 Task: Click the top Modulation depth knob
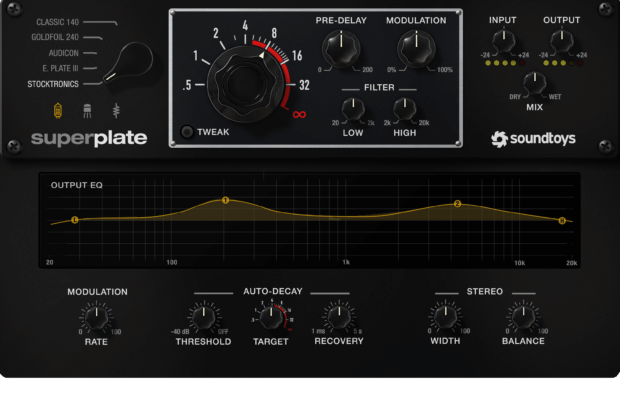click(x=416, y=48)
